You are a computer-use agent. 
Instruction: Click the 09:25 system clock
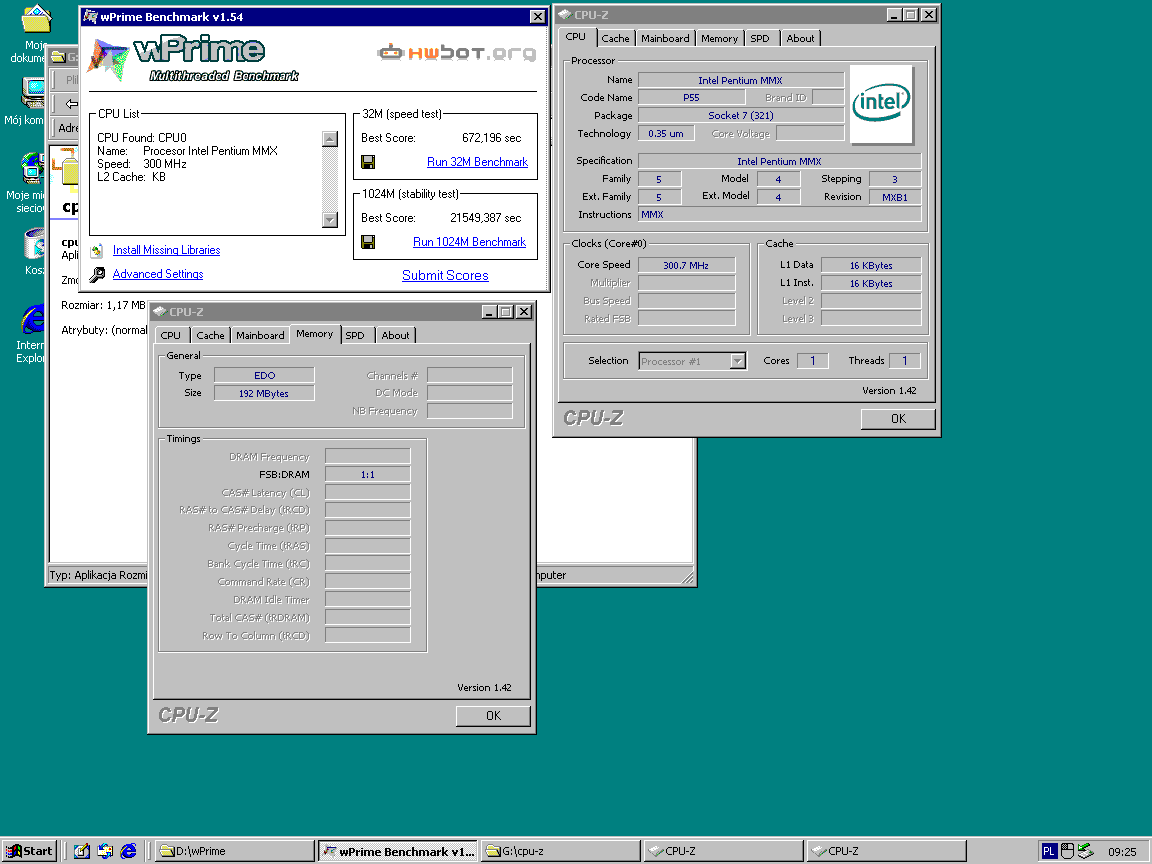tap(1122, 852)
